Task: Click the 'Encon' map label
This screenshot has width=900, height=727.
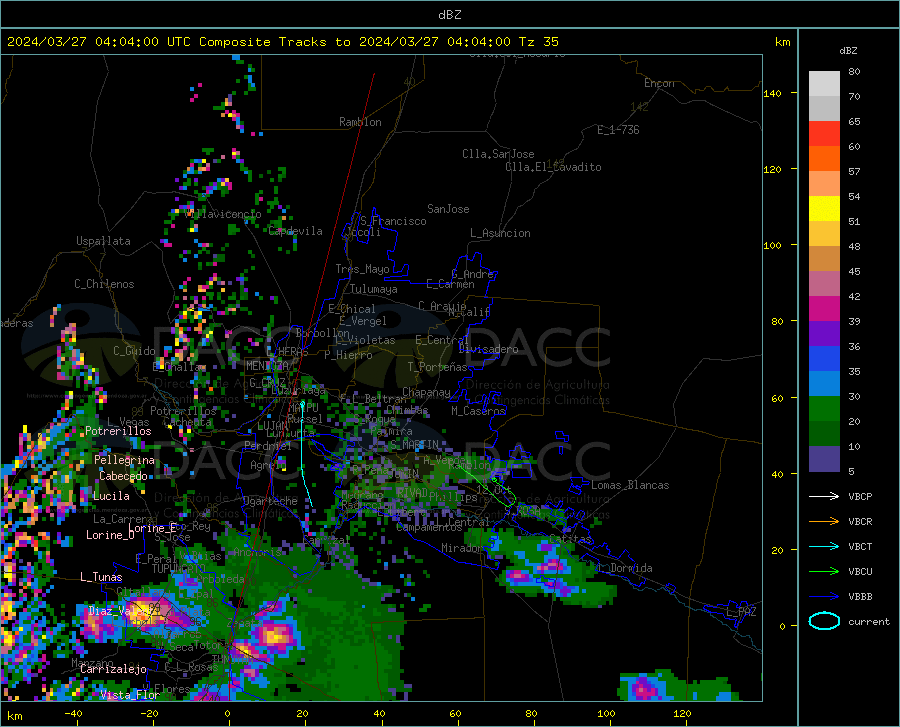Action: click(x=659, y=84)
